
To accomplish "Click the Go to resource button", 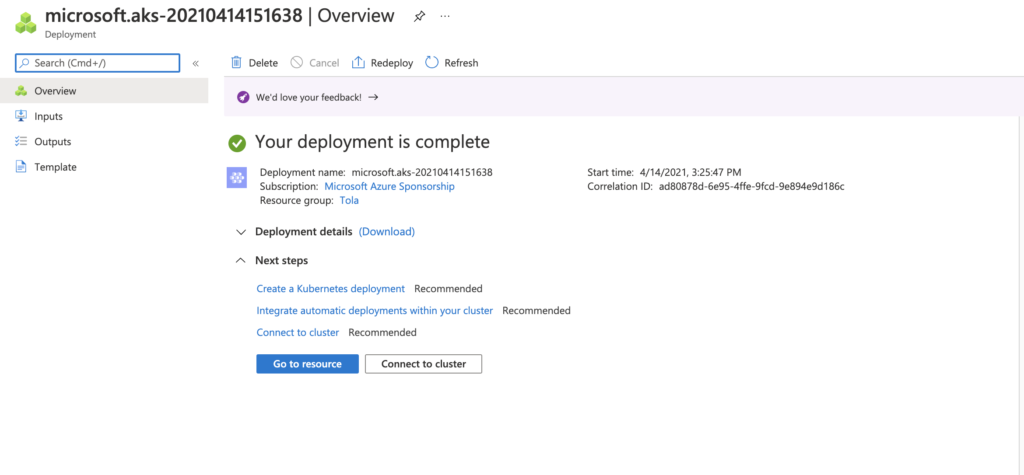I will (x=308, y=364).
